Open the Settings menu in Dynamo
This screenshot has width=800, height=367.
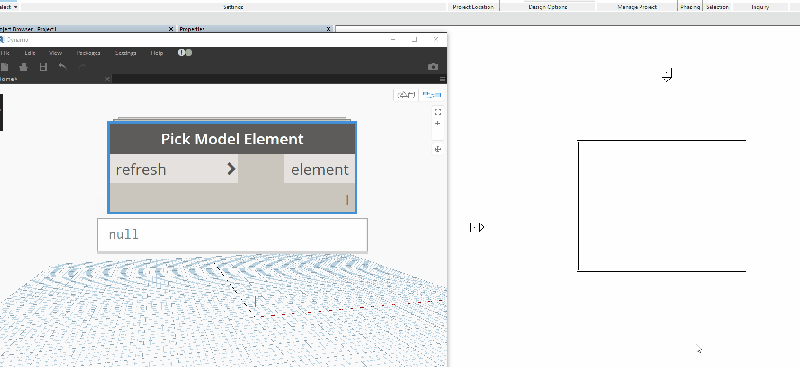(126, 53)
